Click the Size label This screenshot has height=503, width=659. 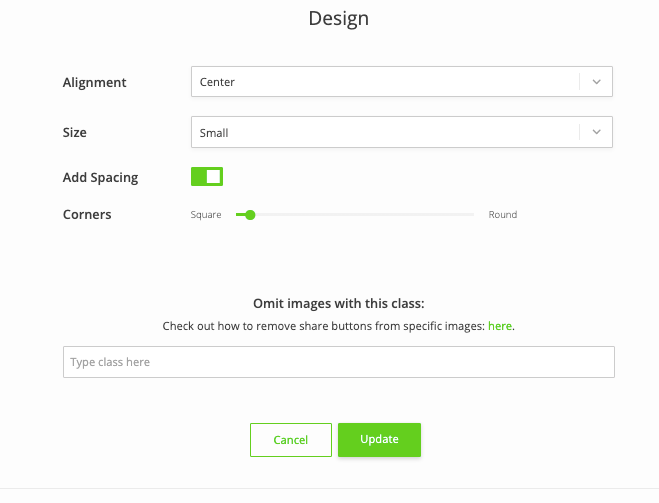(75, 132)
